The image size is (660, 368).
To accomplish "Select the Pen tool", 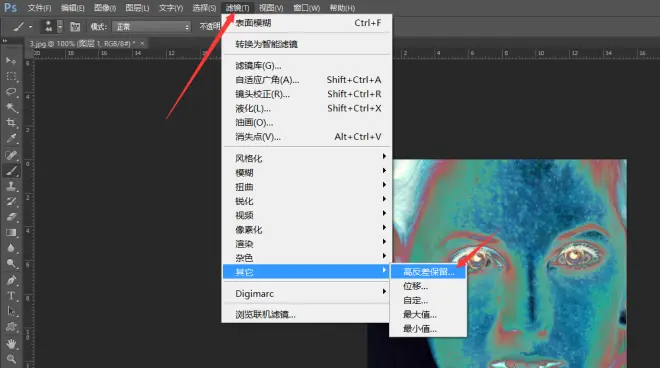I will 11,280.
